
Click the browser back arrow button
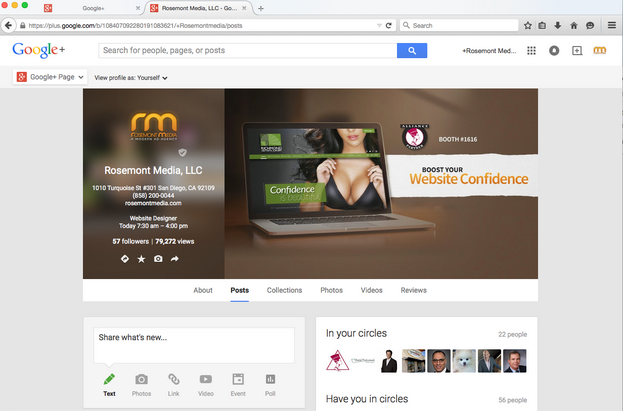coord(8,25)
